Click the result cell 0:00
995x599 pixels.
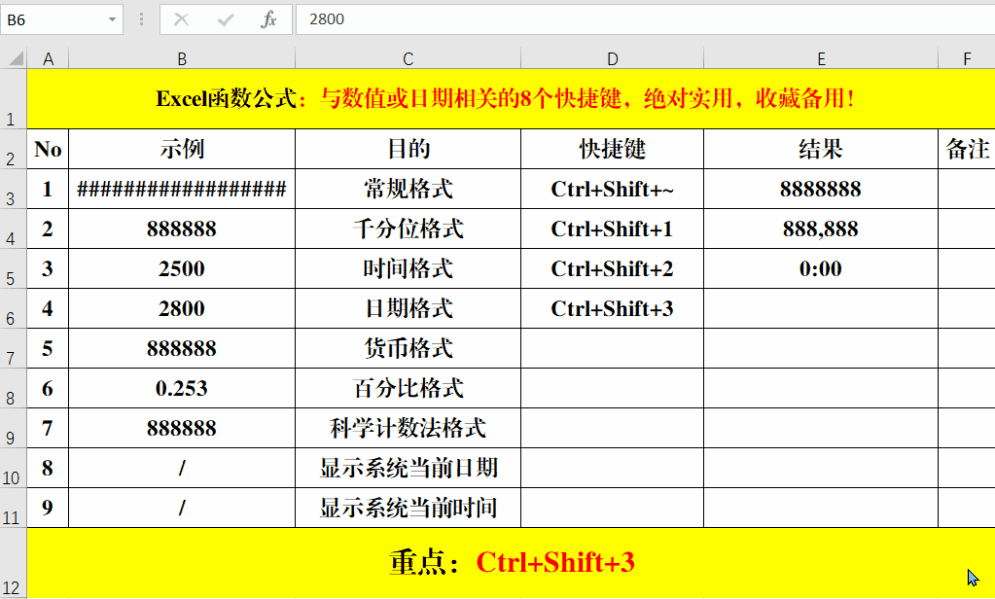[820, 268]
